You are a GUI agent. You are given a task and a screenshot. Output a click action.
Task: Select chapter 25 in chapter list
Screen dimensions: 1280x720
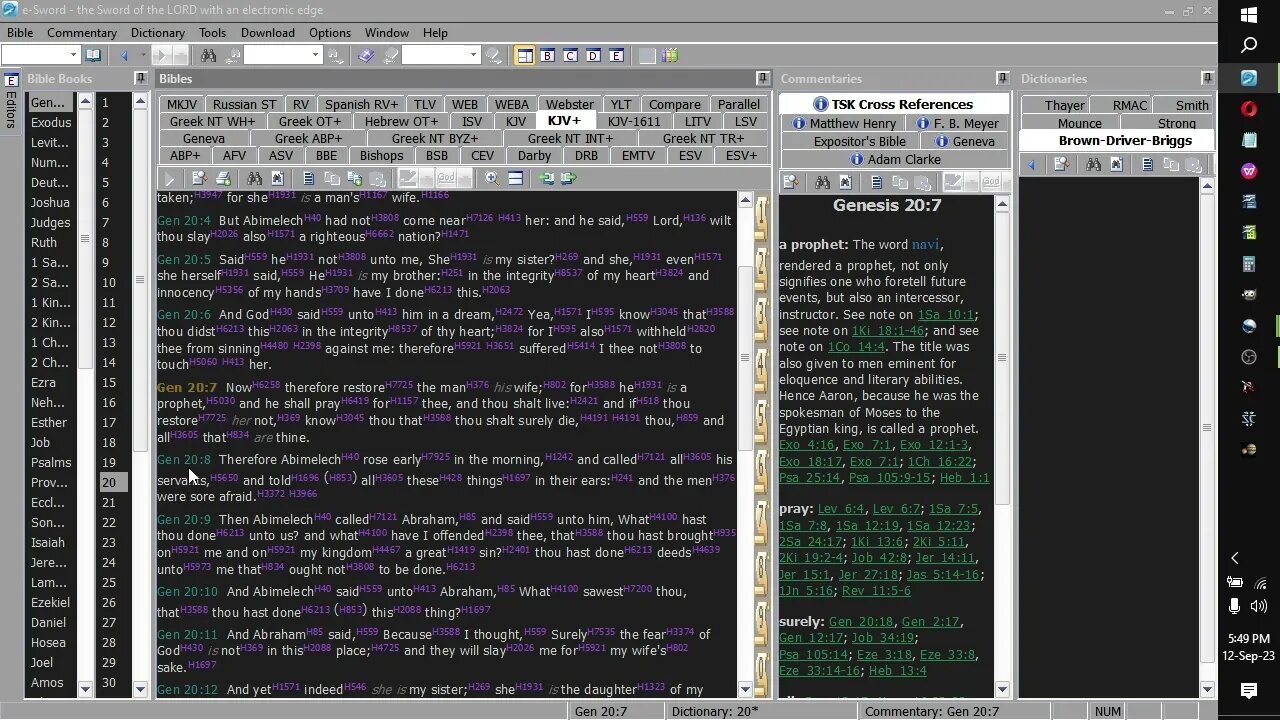coord(109,582)
